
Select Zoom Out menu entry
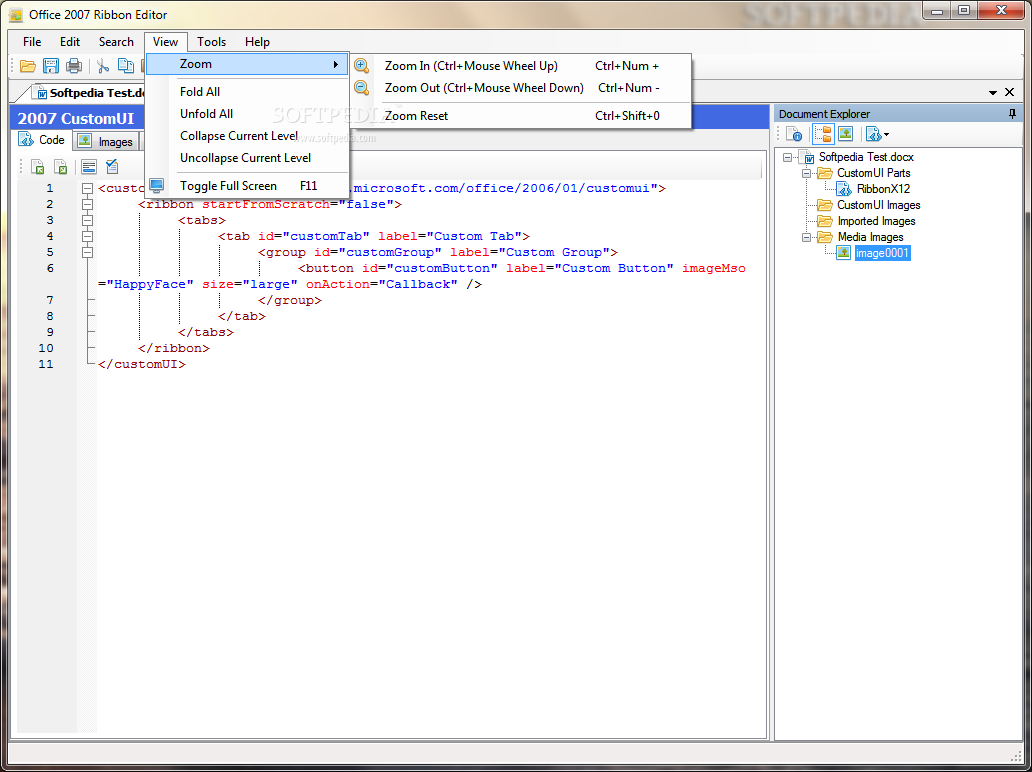521,88
